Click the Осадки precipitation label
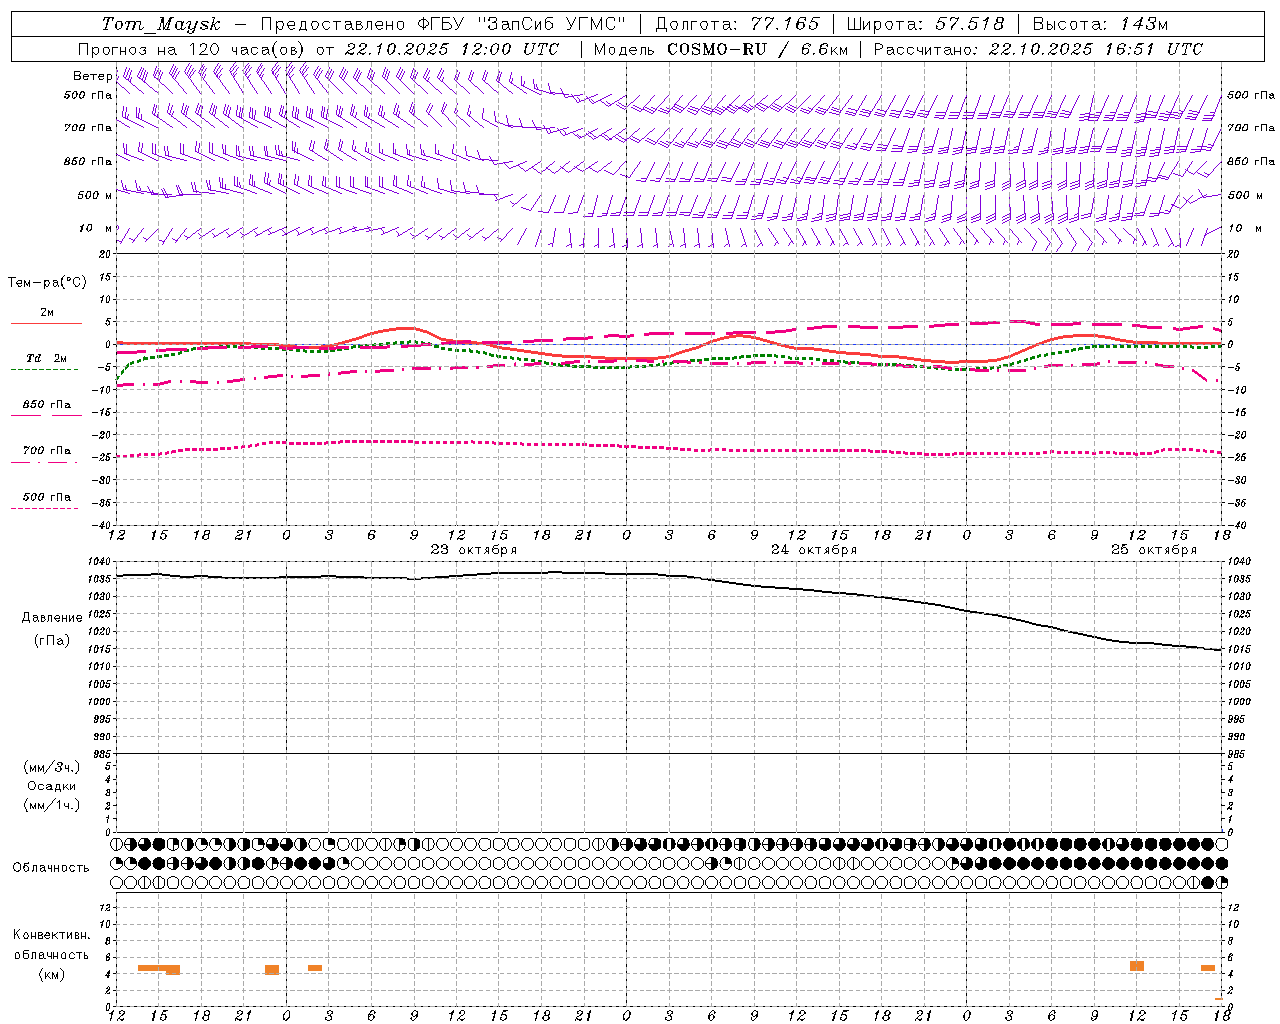This screenshot has width=1280, height=1024. coord(52,786)
